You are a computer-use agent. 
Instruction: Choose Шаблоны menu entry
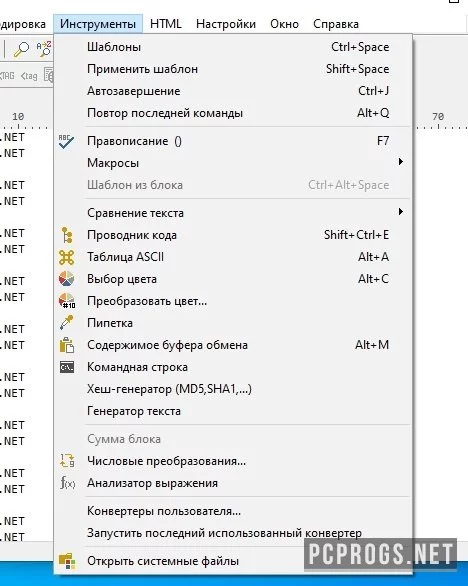234,47
